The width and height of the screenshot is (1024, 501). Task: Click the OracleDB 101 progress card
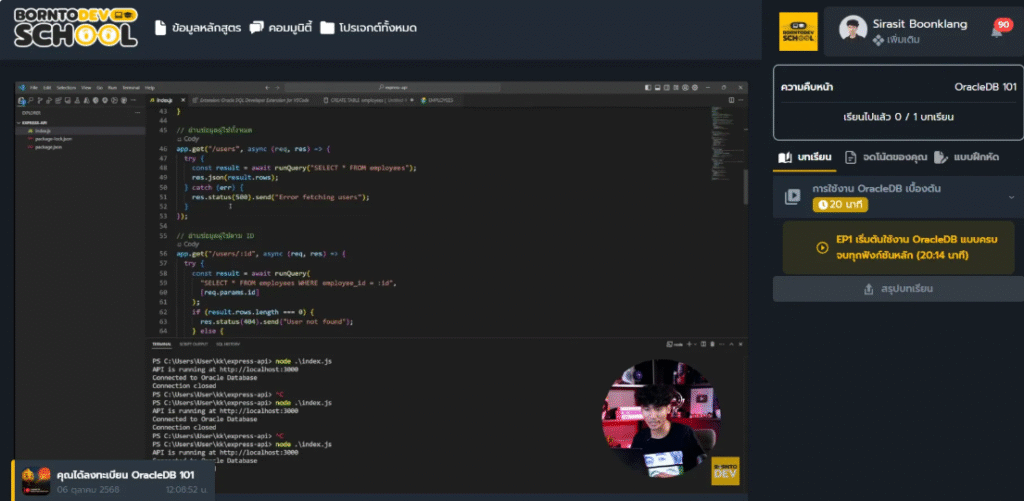897,103
